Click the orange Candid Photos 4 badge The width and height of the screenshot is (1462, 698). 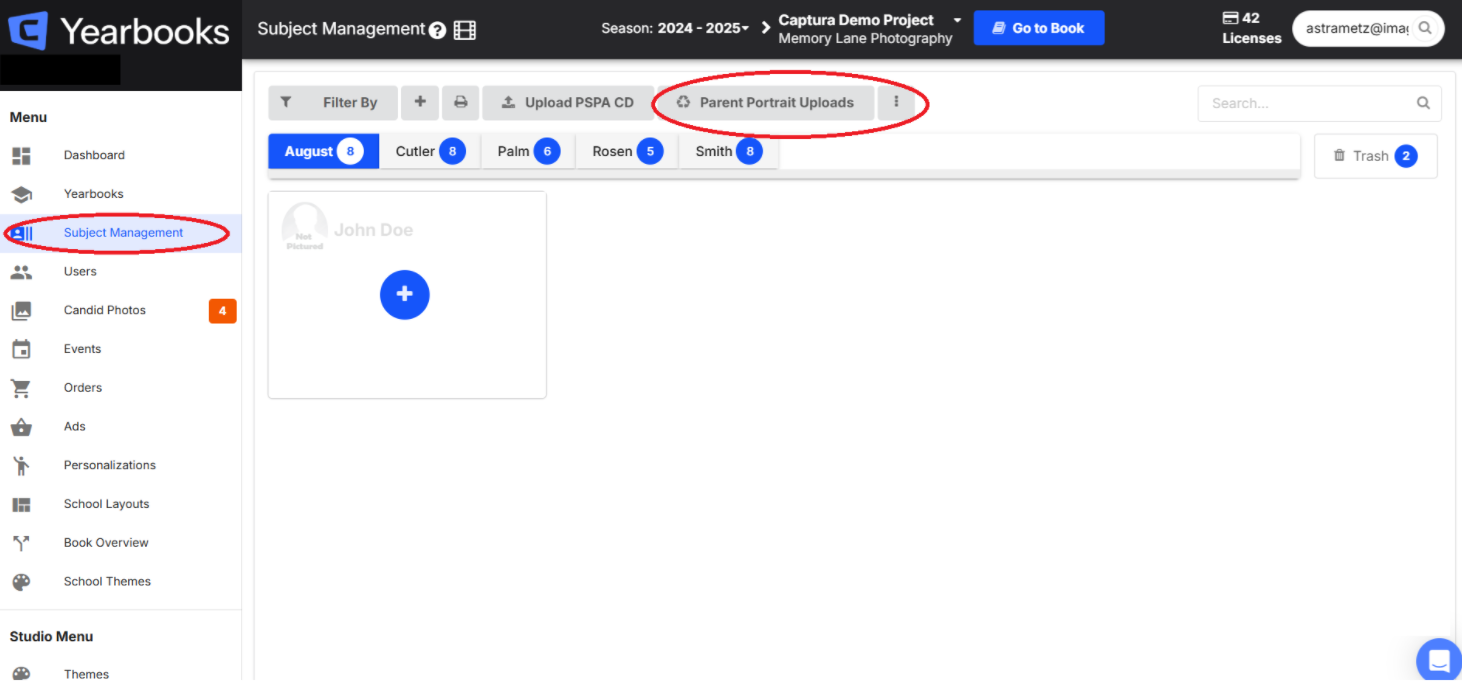[x=222, y=311]
